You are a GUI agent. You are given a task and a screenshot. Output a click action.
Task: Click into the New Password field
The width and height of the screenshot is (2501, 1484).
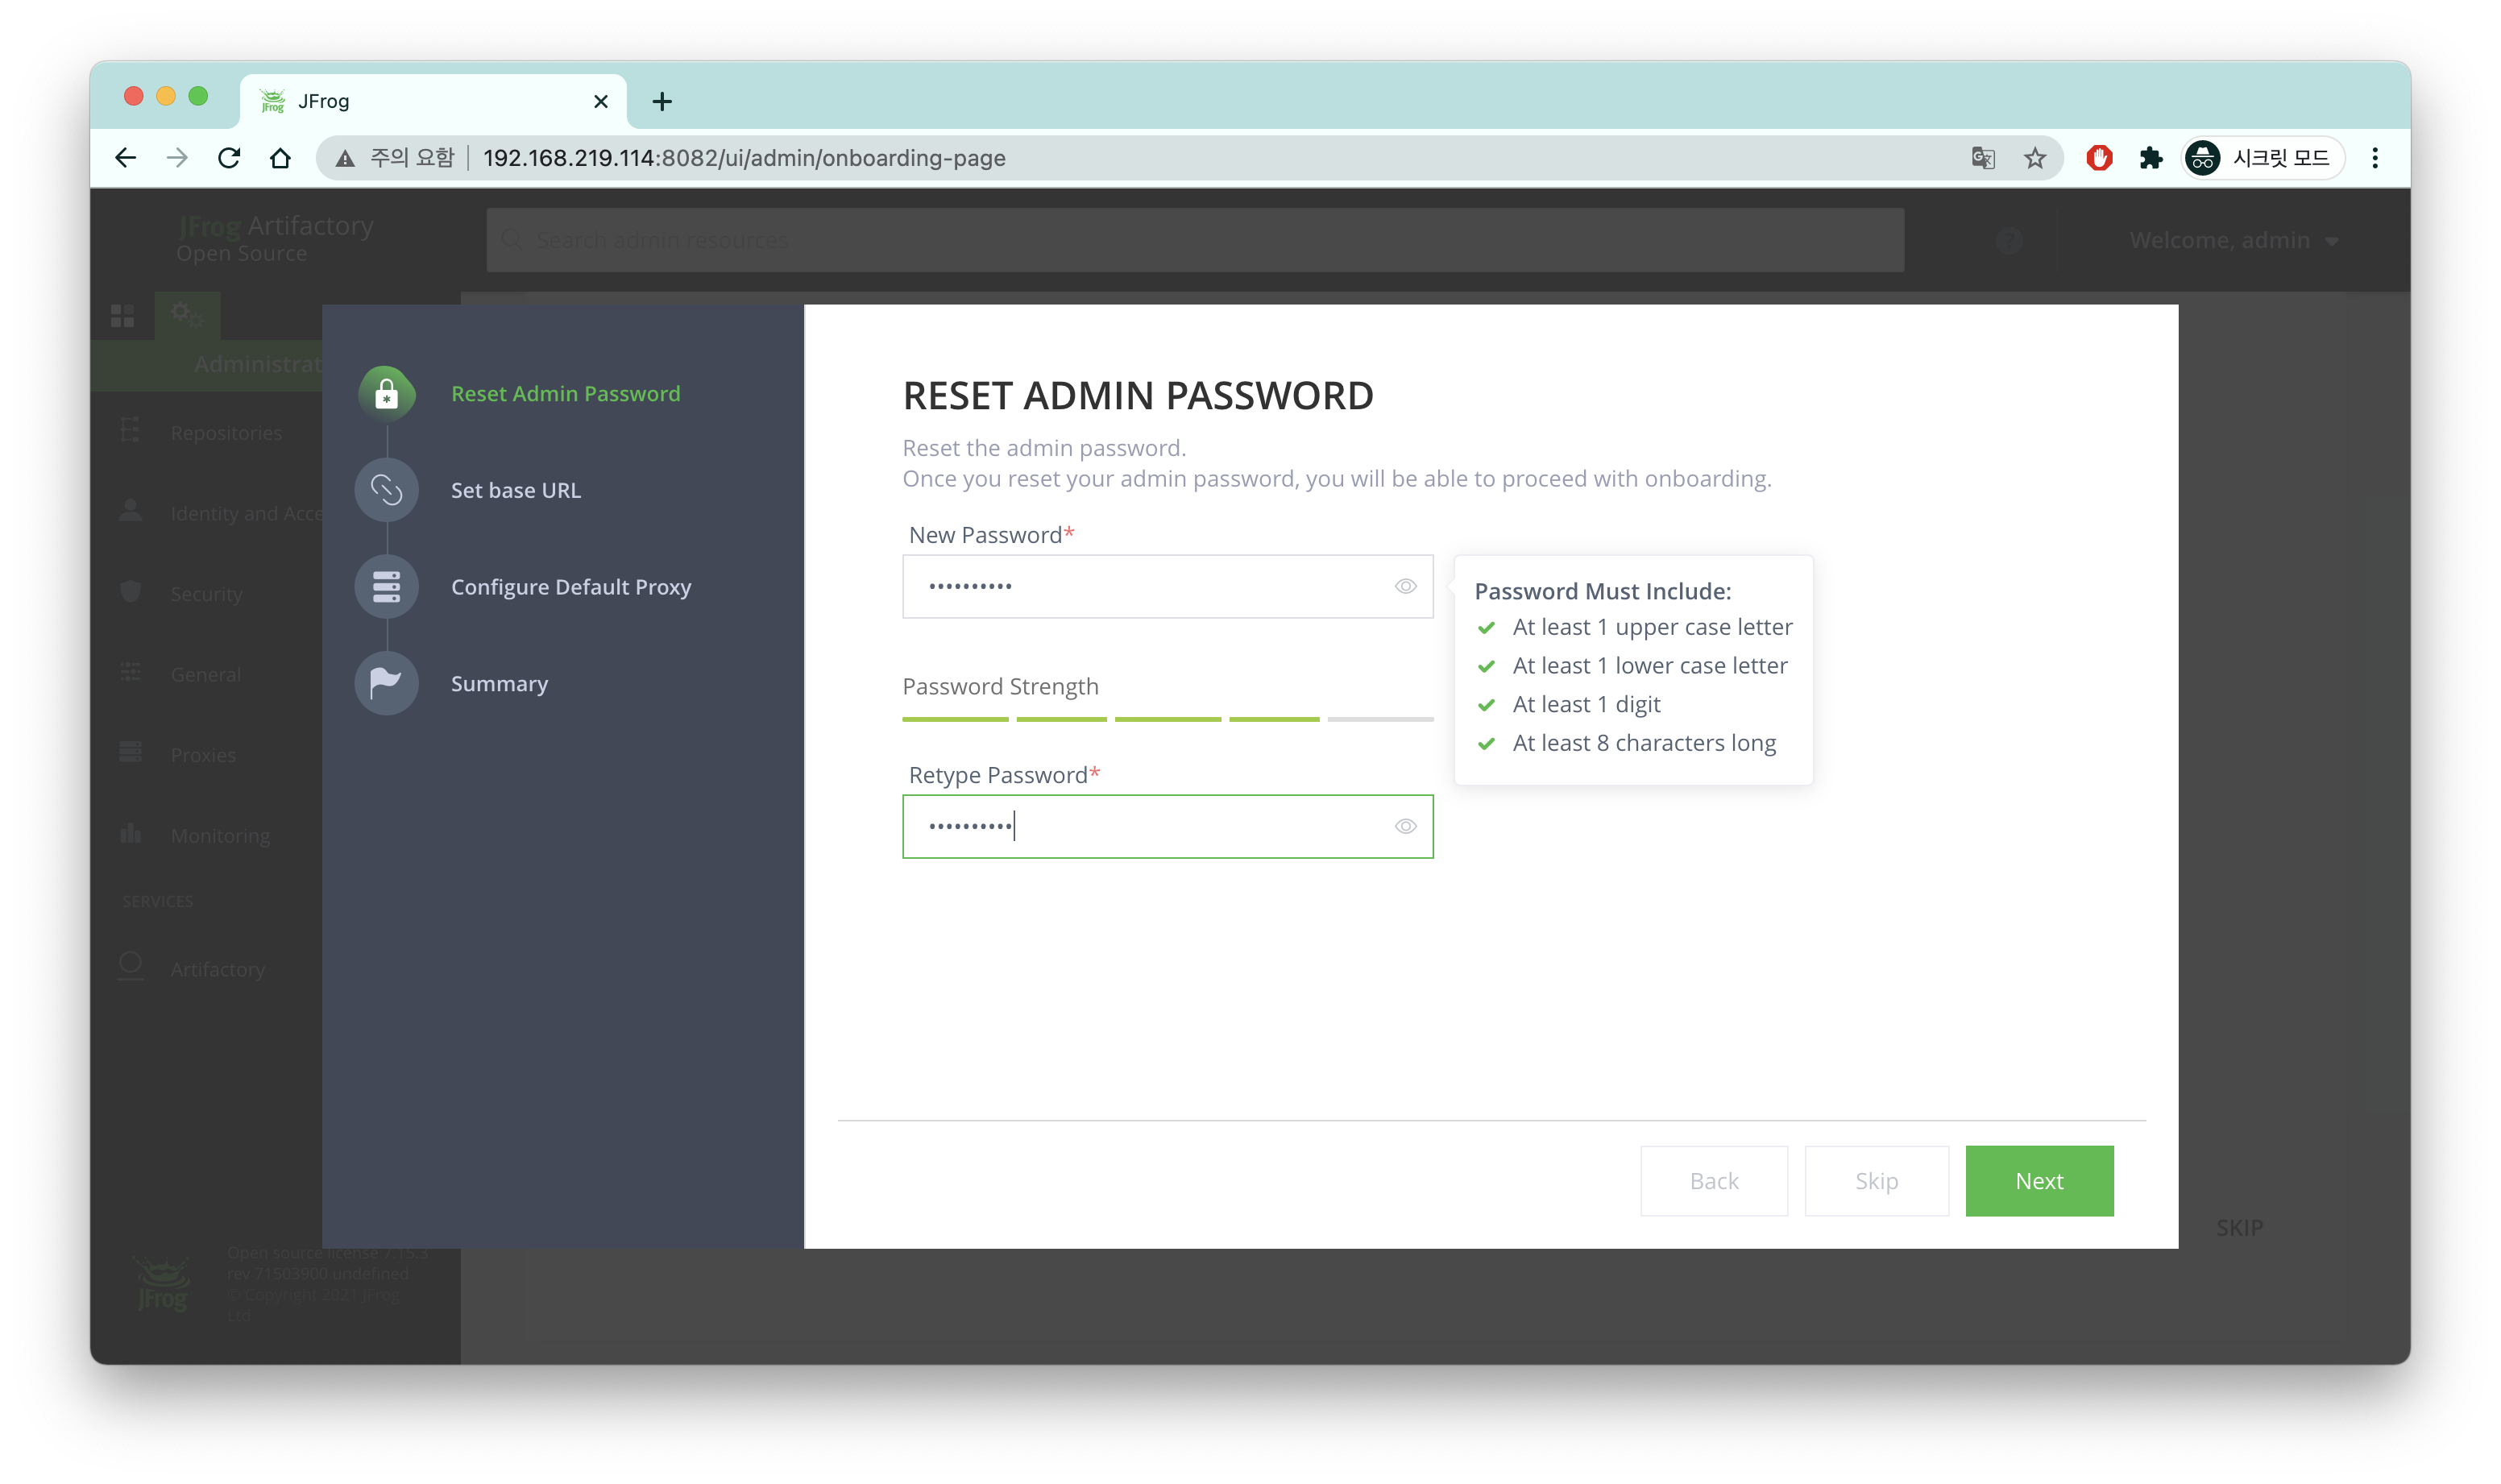[1150, 586]
